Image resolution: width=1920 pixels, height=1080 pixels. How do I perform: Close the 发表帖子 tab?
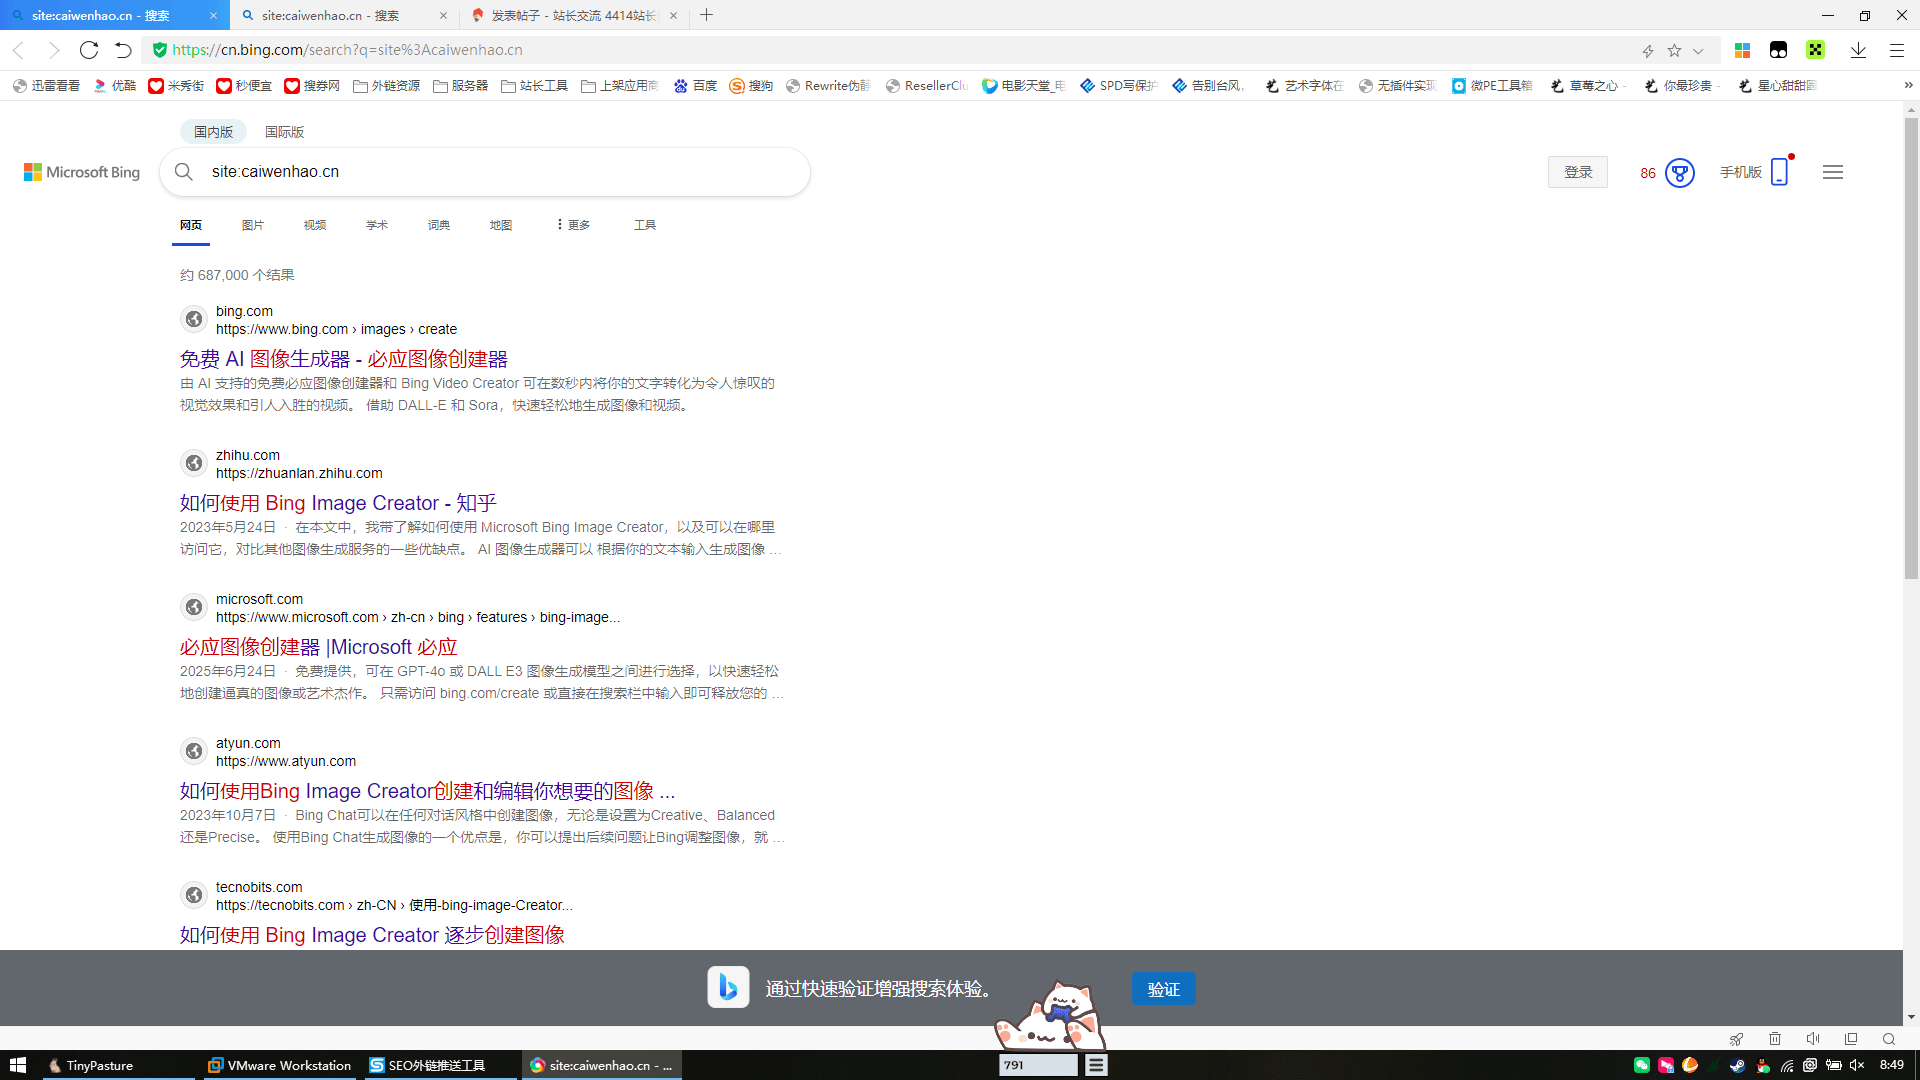(673, 15)
